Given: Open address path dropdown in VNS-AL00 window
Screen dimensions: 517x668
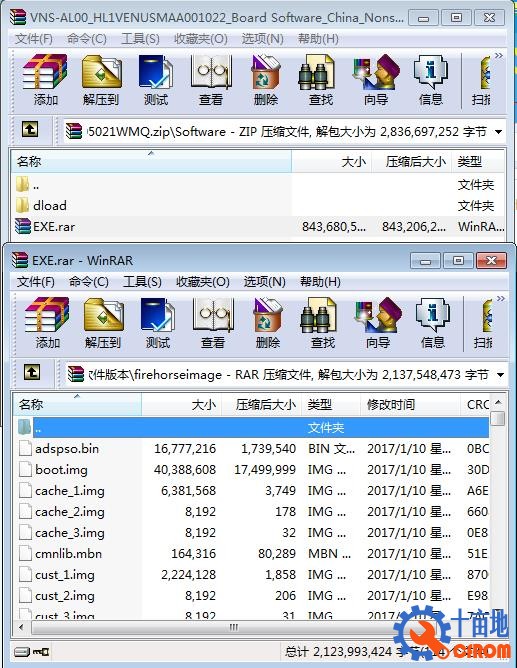Looking at the screenshot, I should click(498, 132).
